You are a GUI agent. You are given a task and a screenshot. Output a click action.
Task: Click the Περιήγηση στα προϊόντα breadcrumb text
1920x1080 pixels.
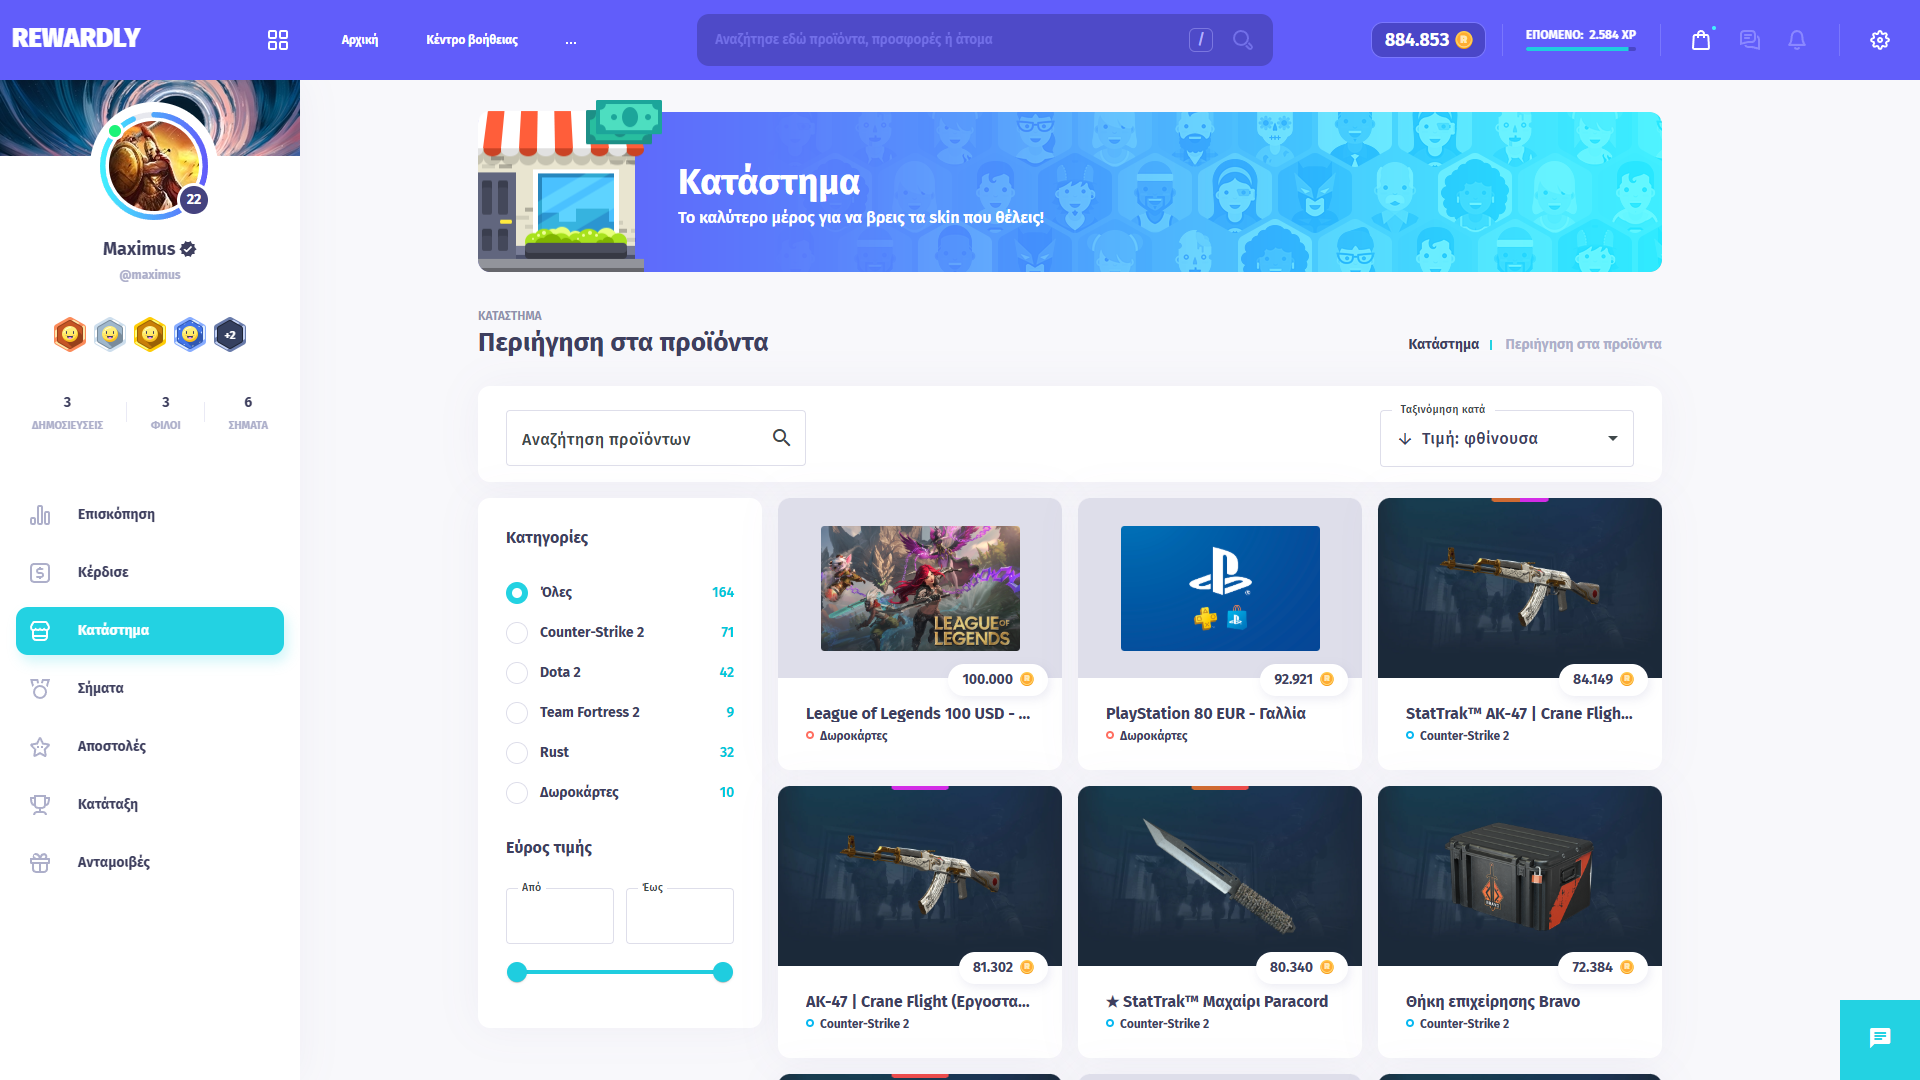coord(1583,344)
